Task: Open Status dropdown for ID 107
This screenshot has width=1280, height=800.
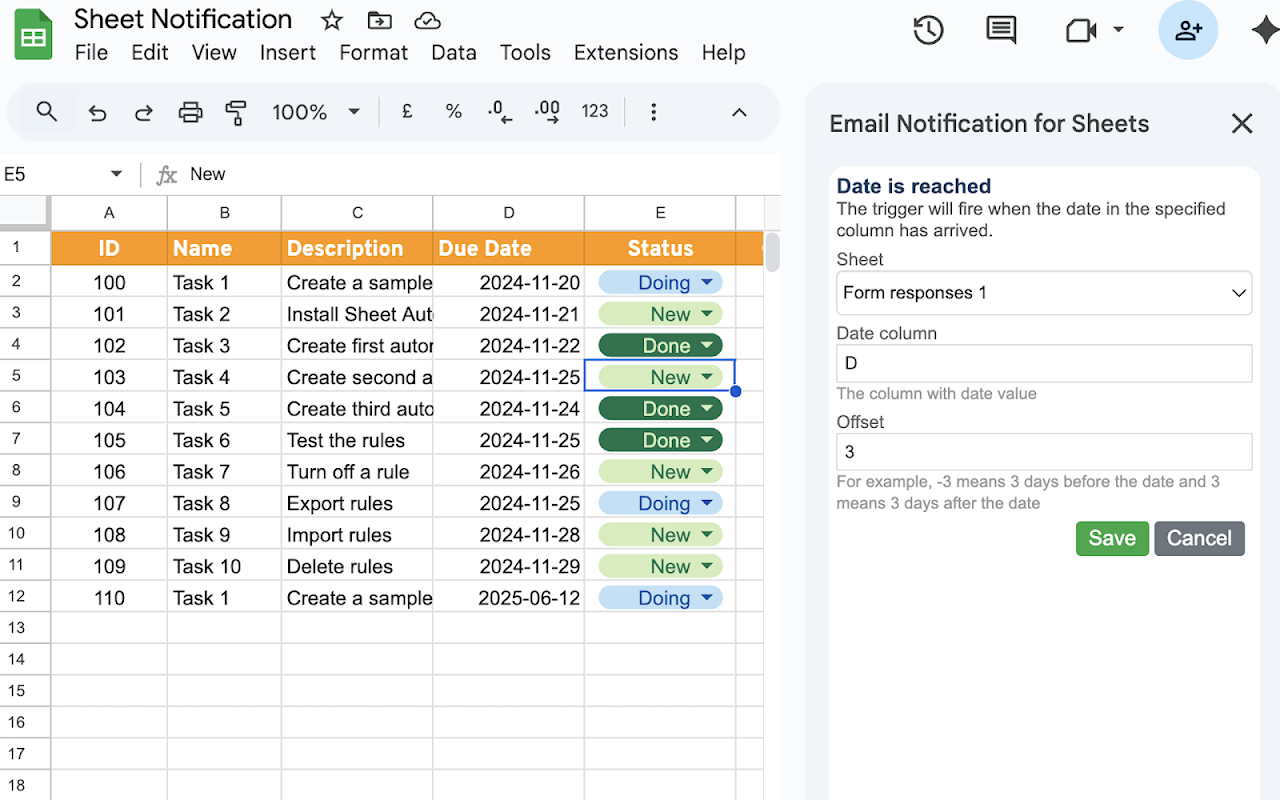Action: (707, 503)
